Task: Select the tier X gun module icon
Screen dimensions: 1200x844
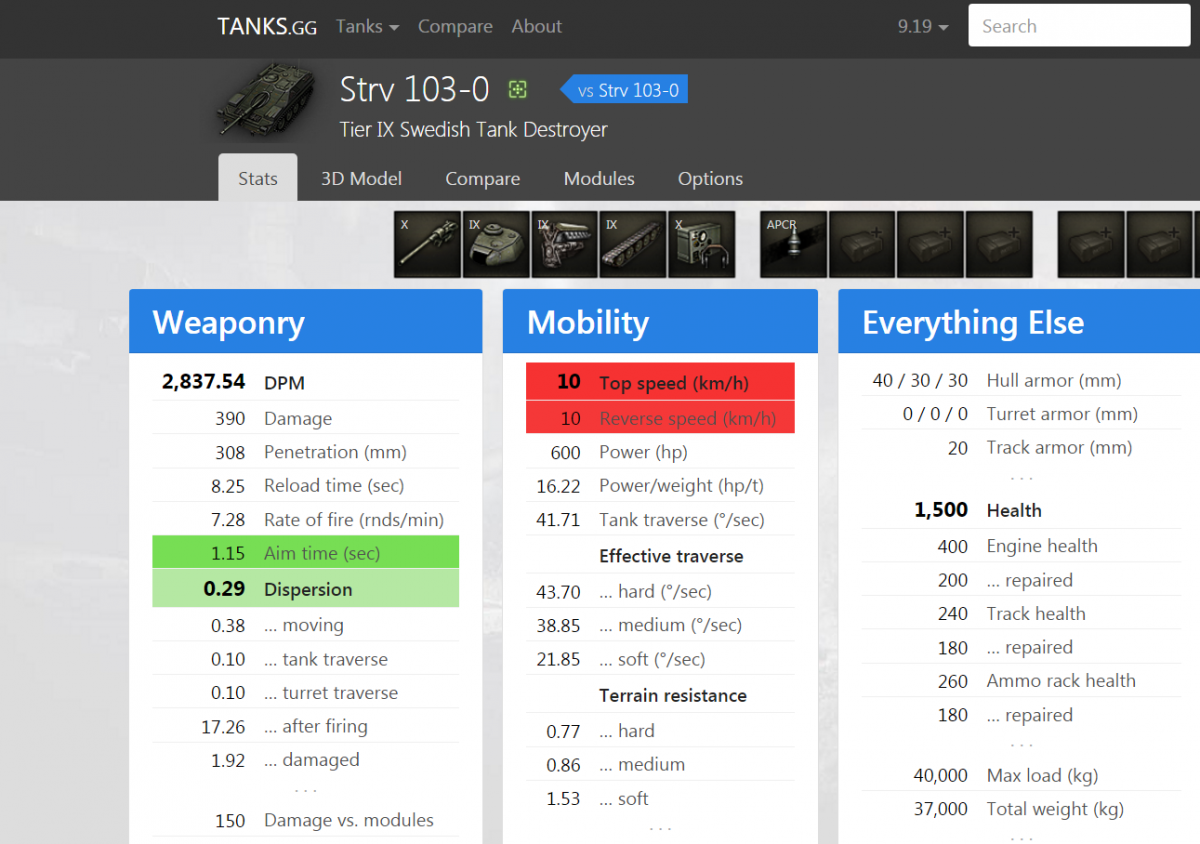Action: 427,244
